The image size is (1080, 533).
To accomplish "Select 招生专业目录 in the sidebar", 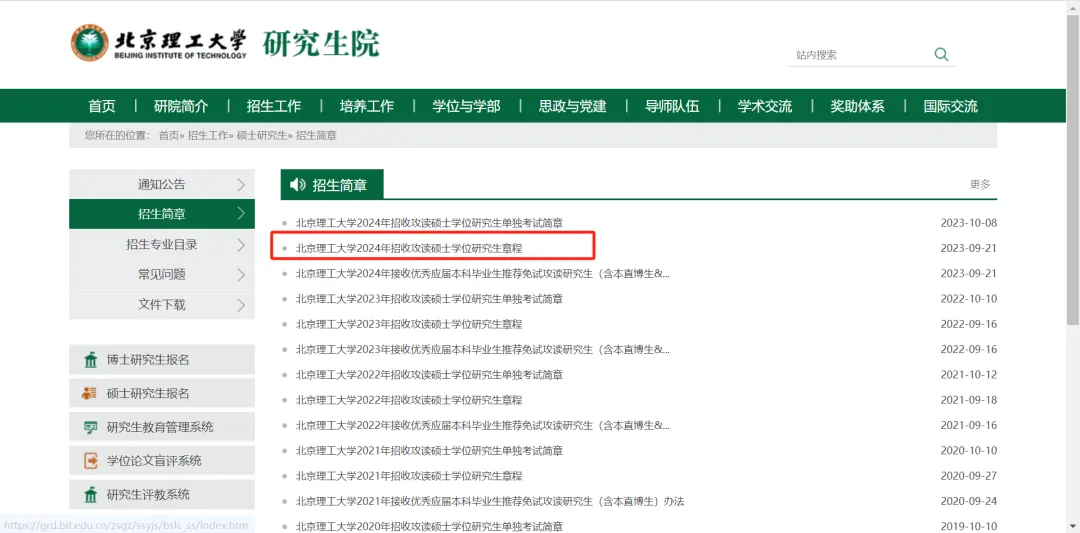I will (162, 244).
